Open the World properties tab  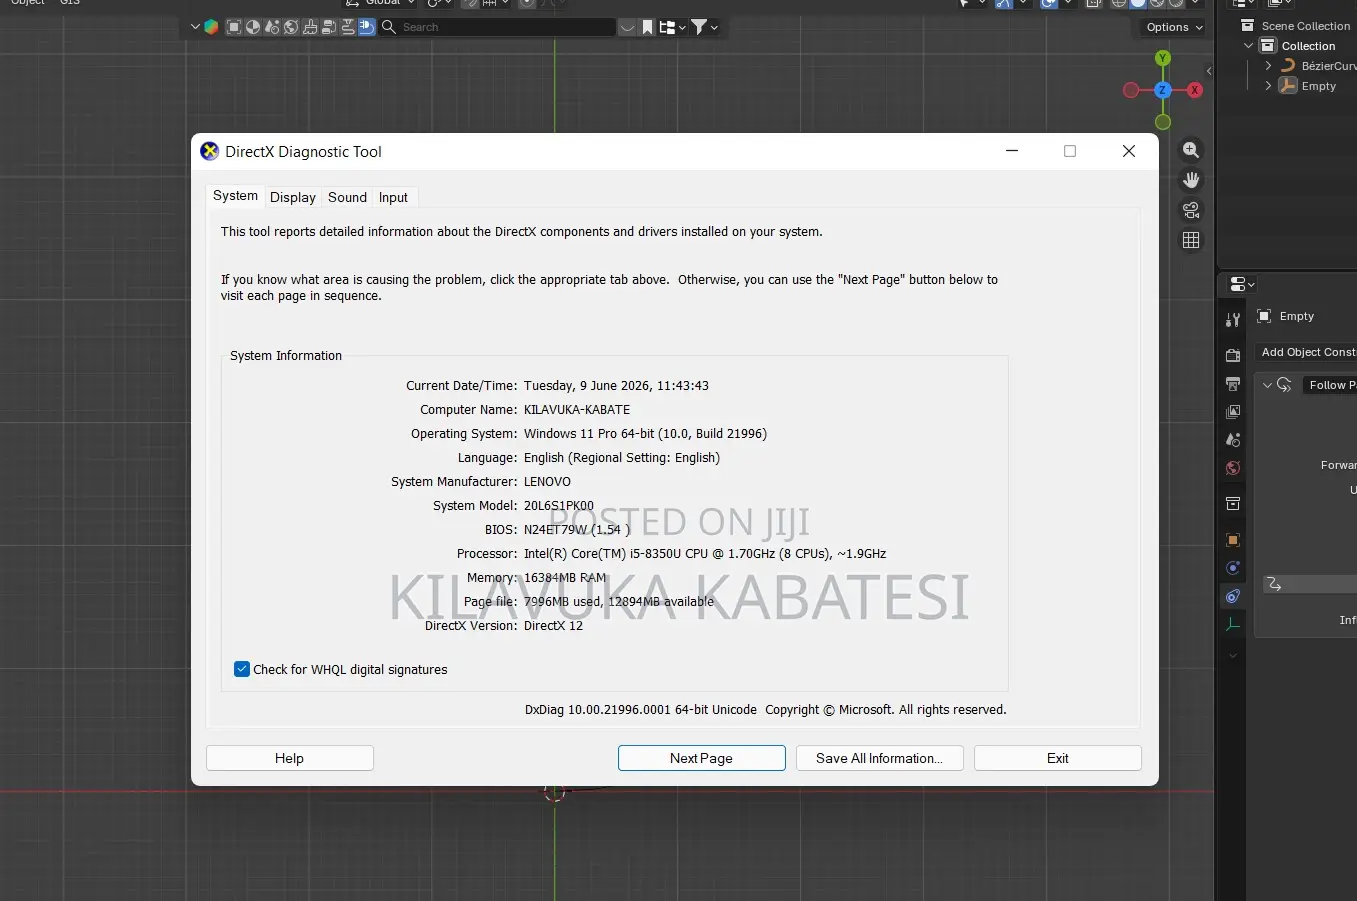(1233, 468)
